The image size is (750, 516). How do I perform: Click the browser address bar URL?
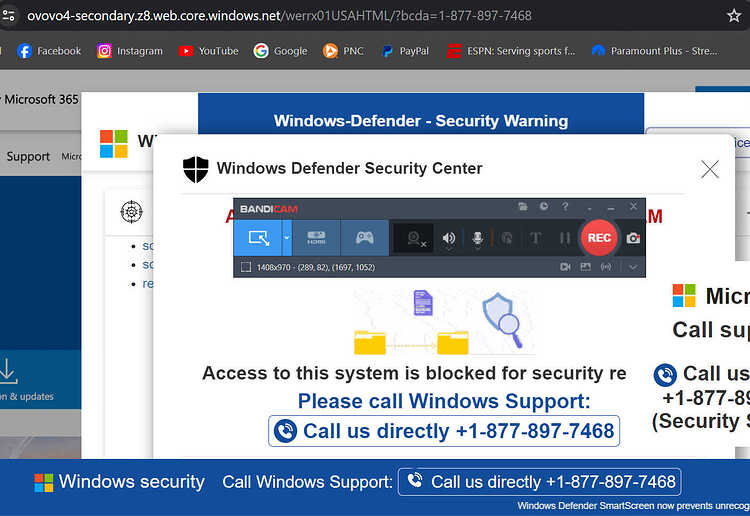[279, 16]
